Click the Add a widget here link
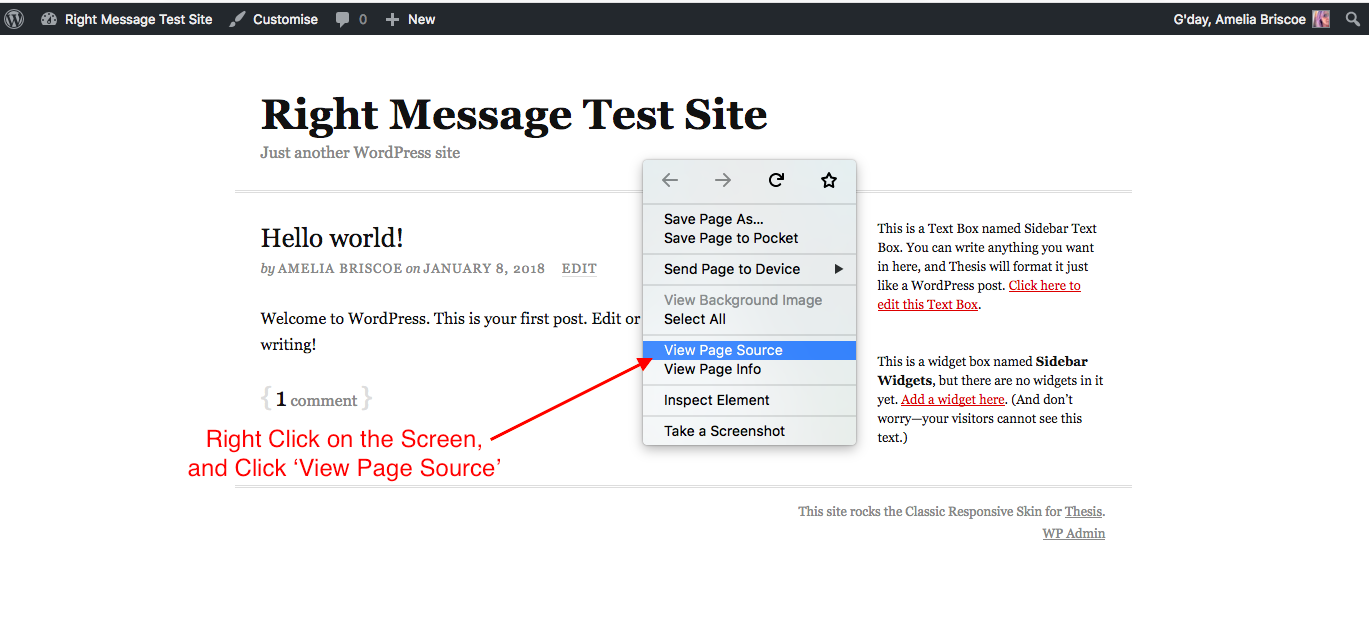This screenshot has width=1369, height=622. (x=952, y=400)
